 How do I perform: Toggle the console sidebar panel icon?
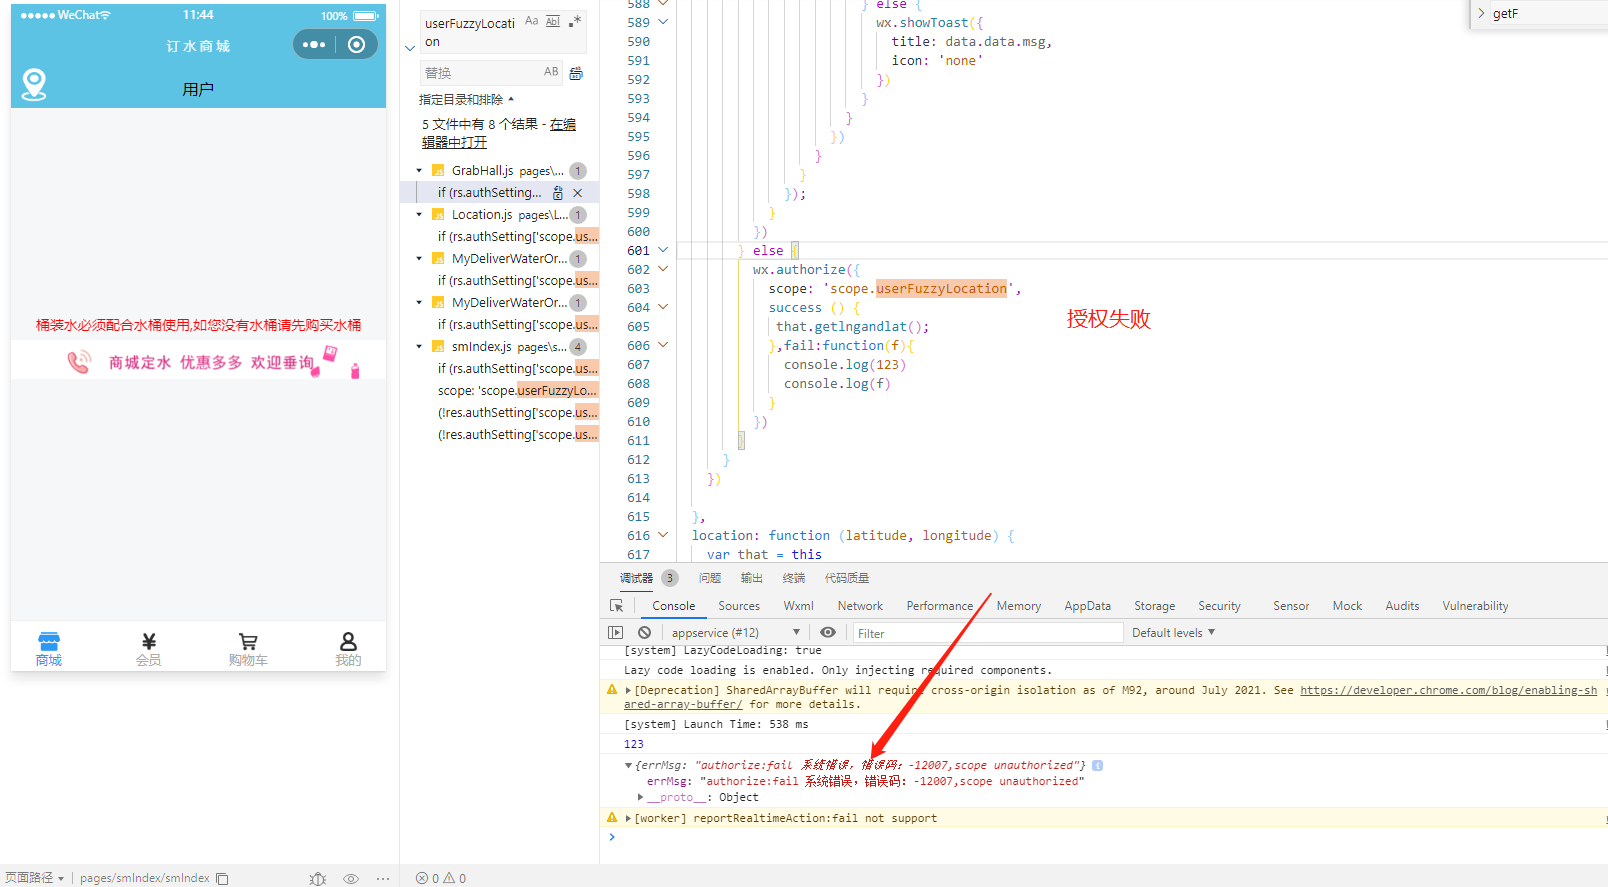(x=616, y=633)
